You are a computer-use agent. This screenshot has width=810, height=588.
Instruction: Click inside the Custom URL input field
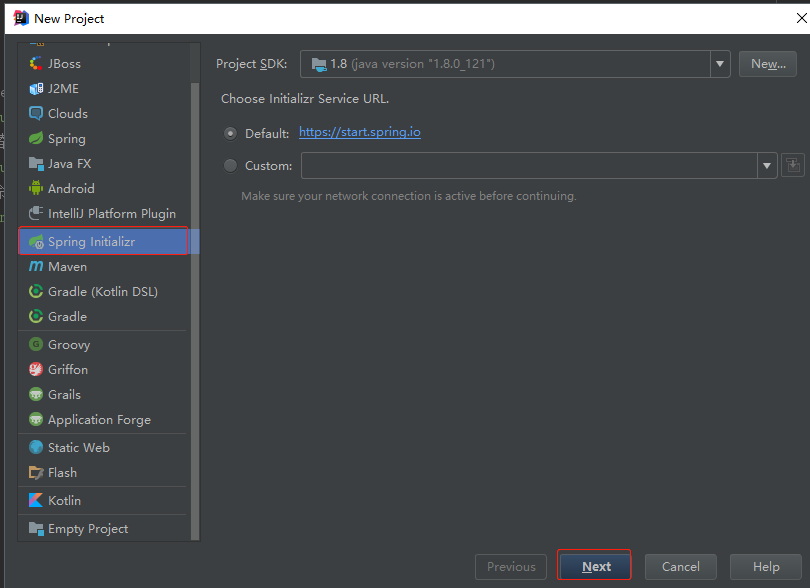529,165
